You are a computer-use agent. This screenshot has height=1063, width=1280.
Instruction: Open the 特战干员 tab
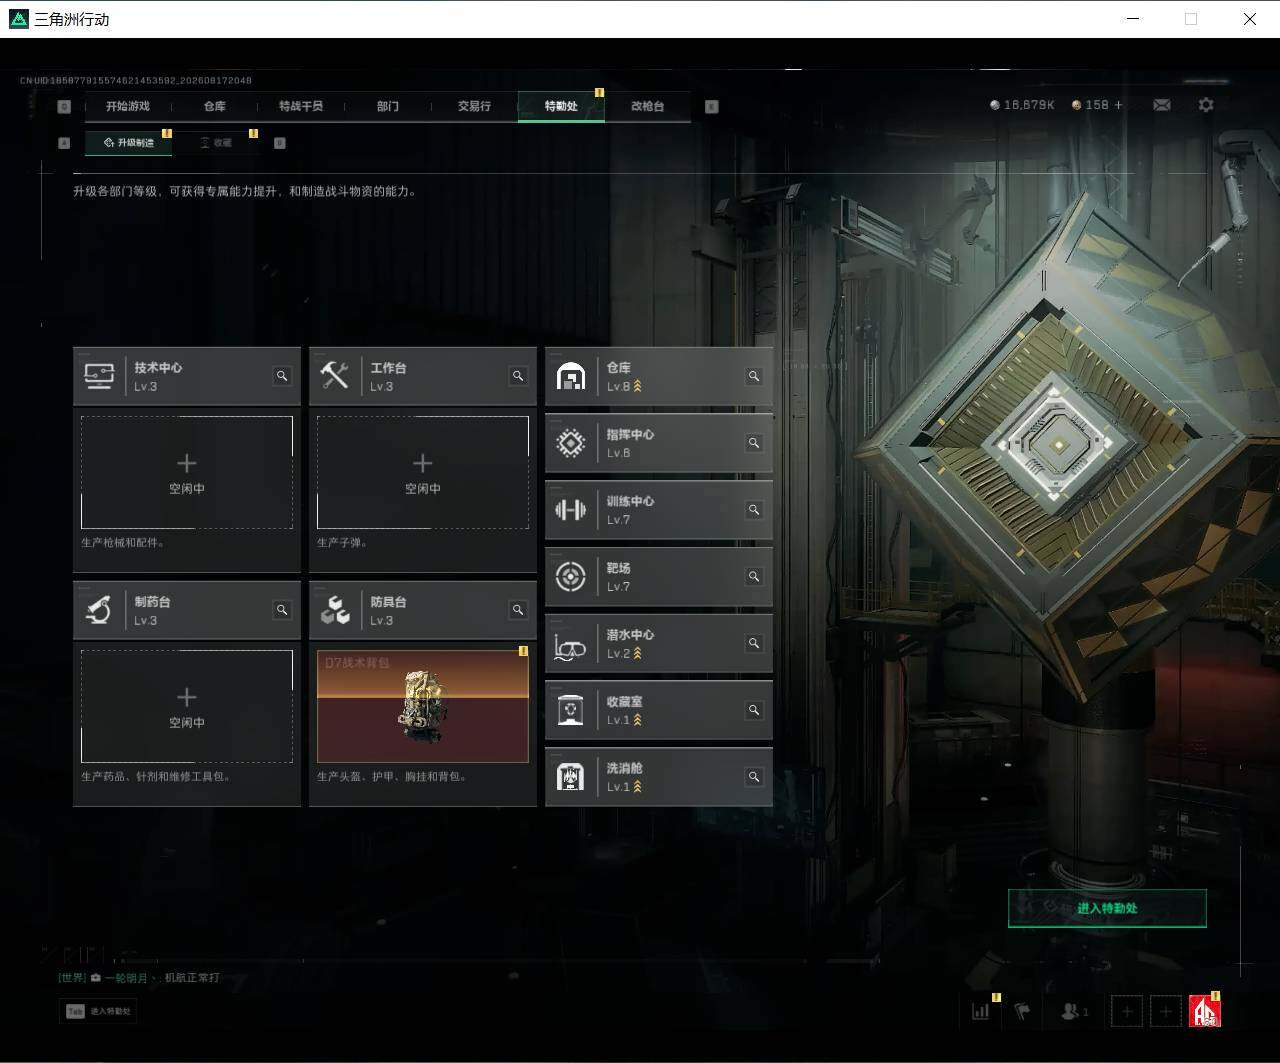pyautogui.click(x=301, y=106)
